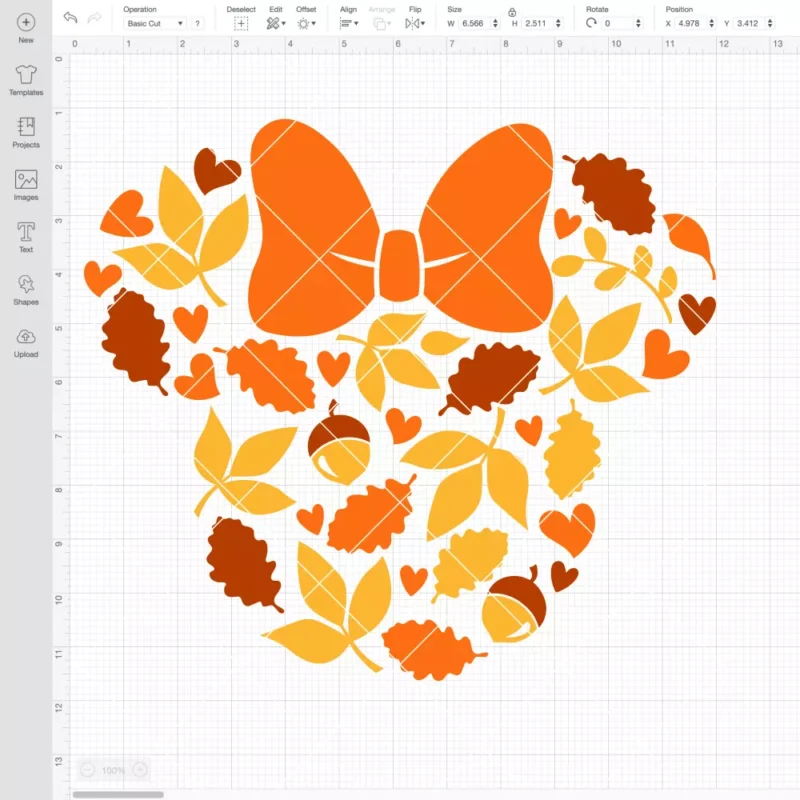Open the Arrange options
This screenshot has height=800, width=800.
(379, 23)
